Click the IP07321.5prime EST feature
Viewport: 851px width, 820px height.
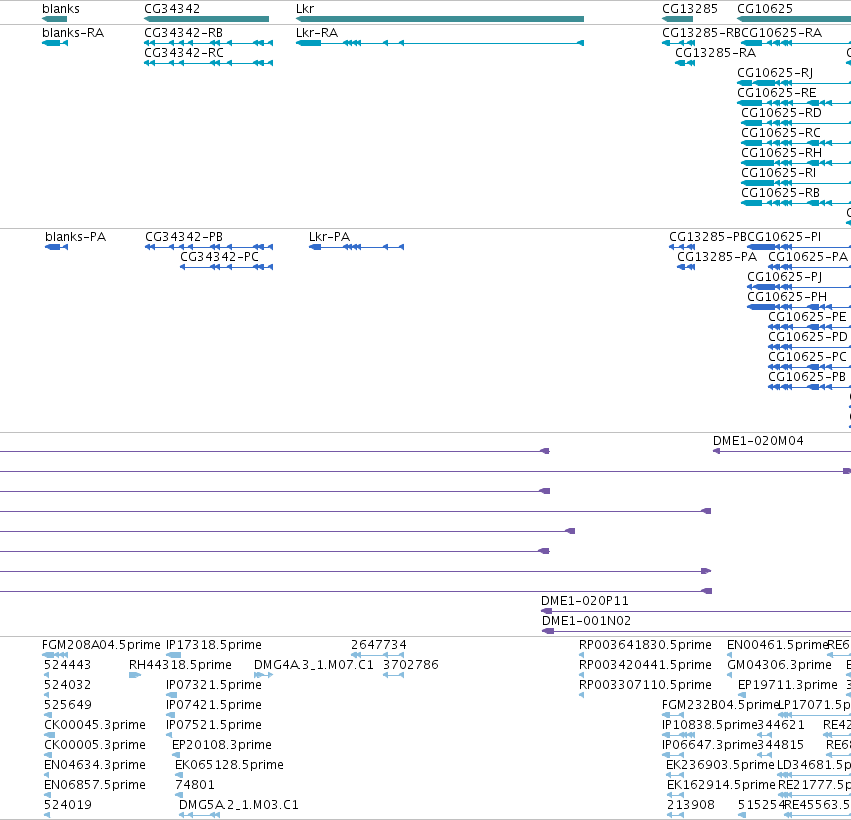point(172,695)
